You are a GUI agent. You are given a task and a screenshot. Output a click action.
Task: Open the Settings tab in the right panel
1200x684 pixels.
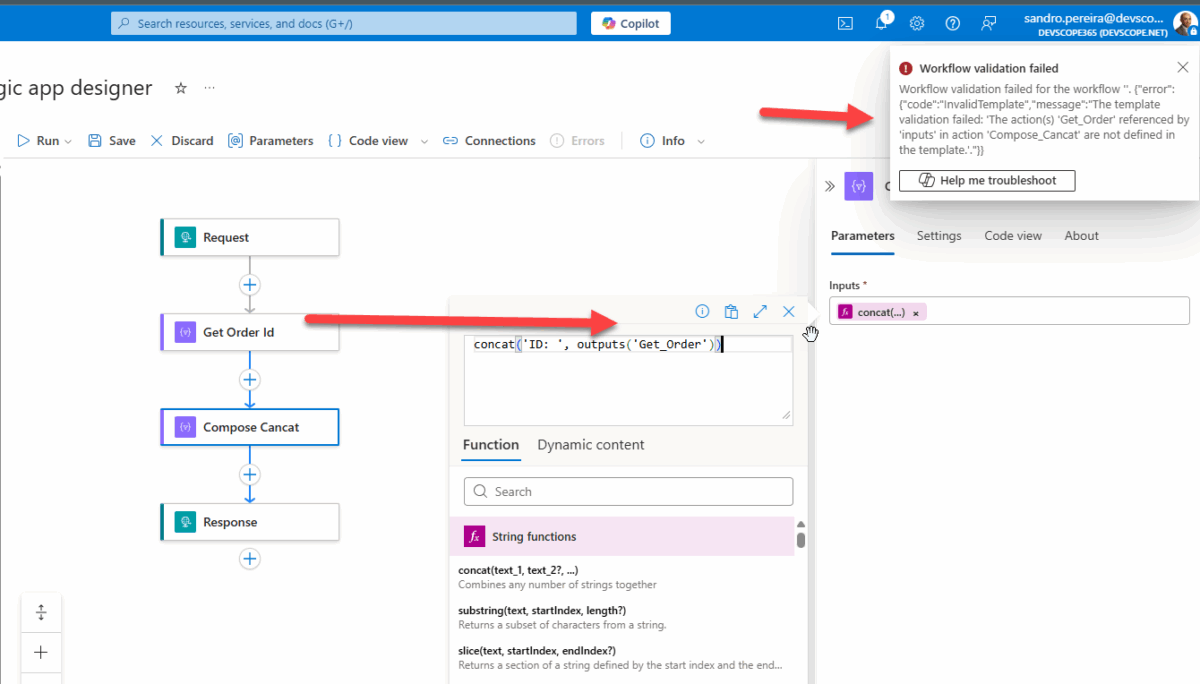pyautogui.click(x=938, y=235)
